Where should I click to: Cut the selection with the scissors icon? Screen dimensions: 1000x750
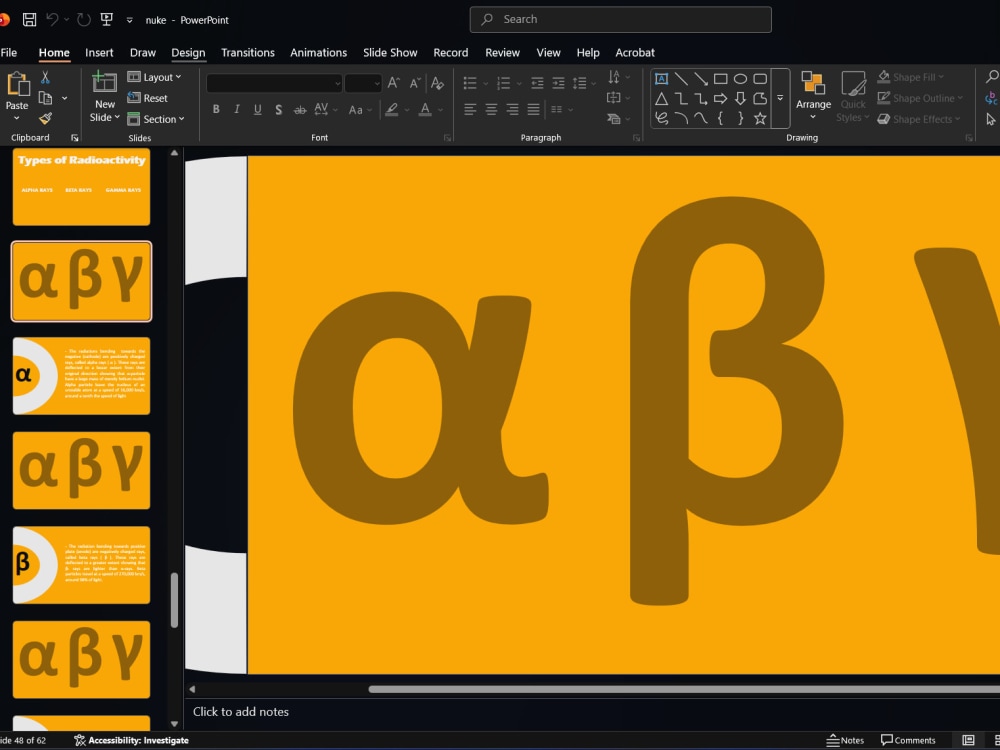tap(45, 77)
